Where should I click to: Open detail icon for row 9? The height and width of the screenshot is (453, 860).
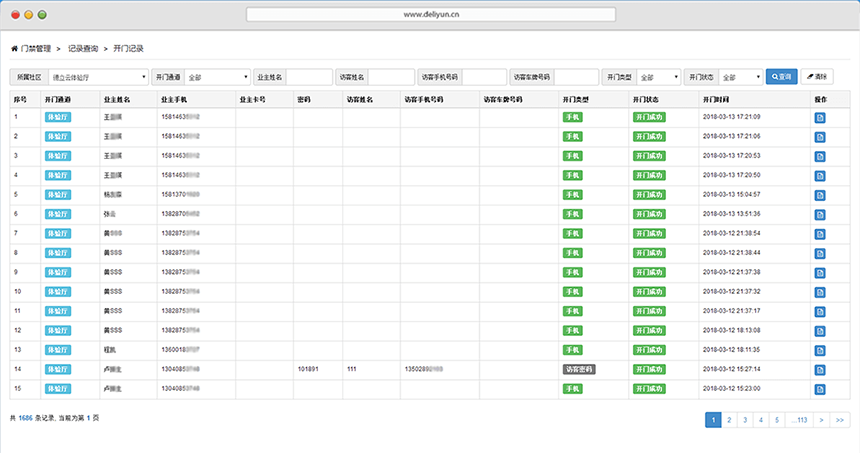(820, 273)
